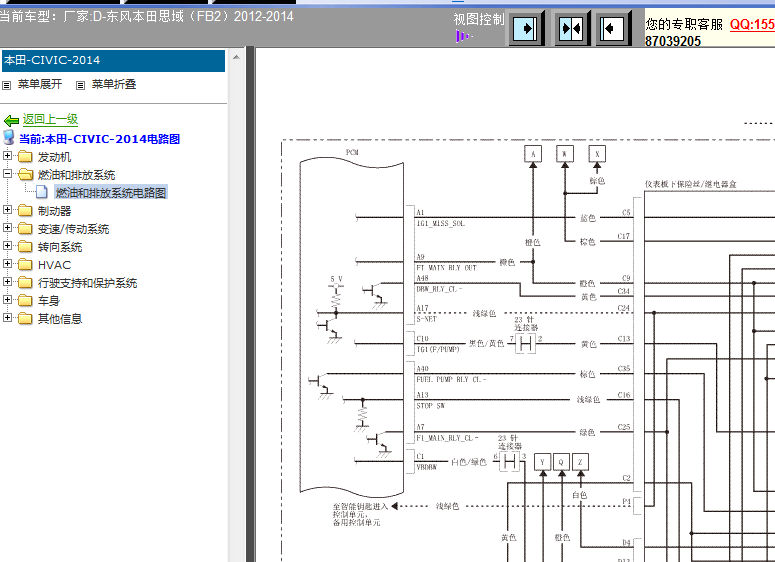Click connector box X in the diagram

click(x=597, y=154)
